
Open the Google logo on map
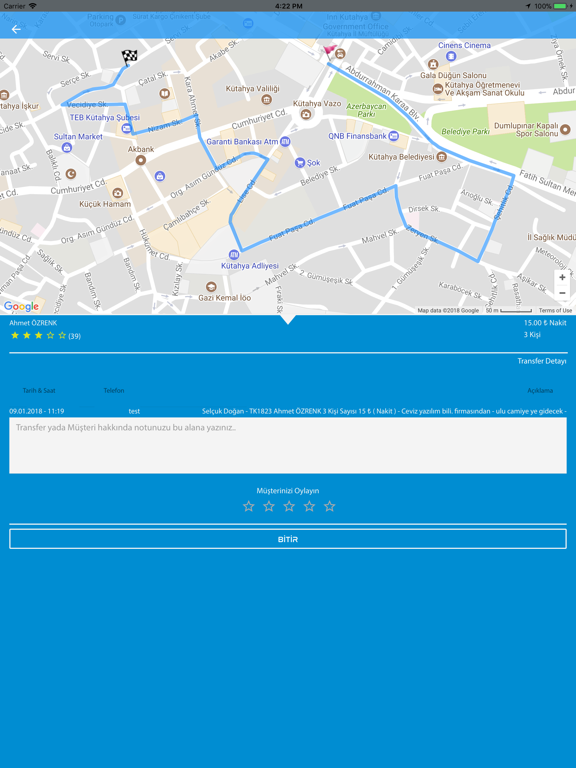[x=22, y=306]
